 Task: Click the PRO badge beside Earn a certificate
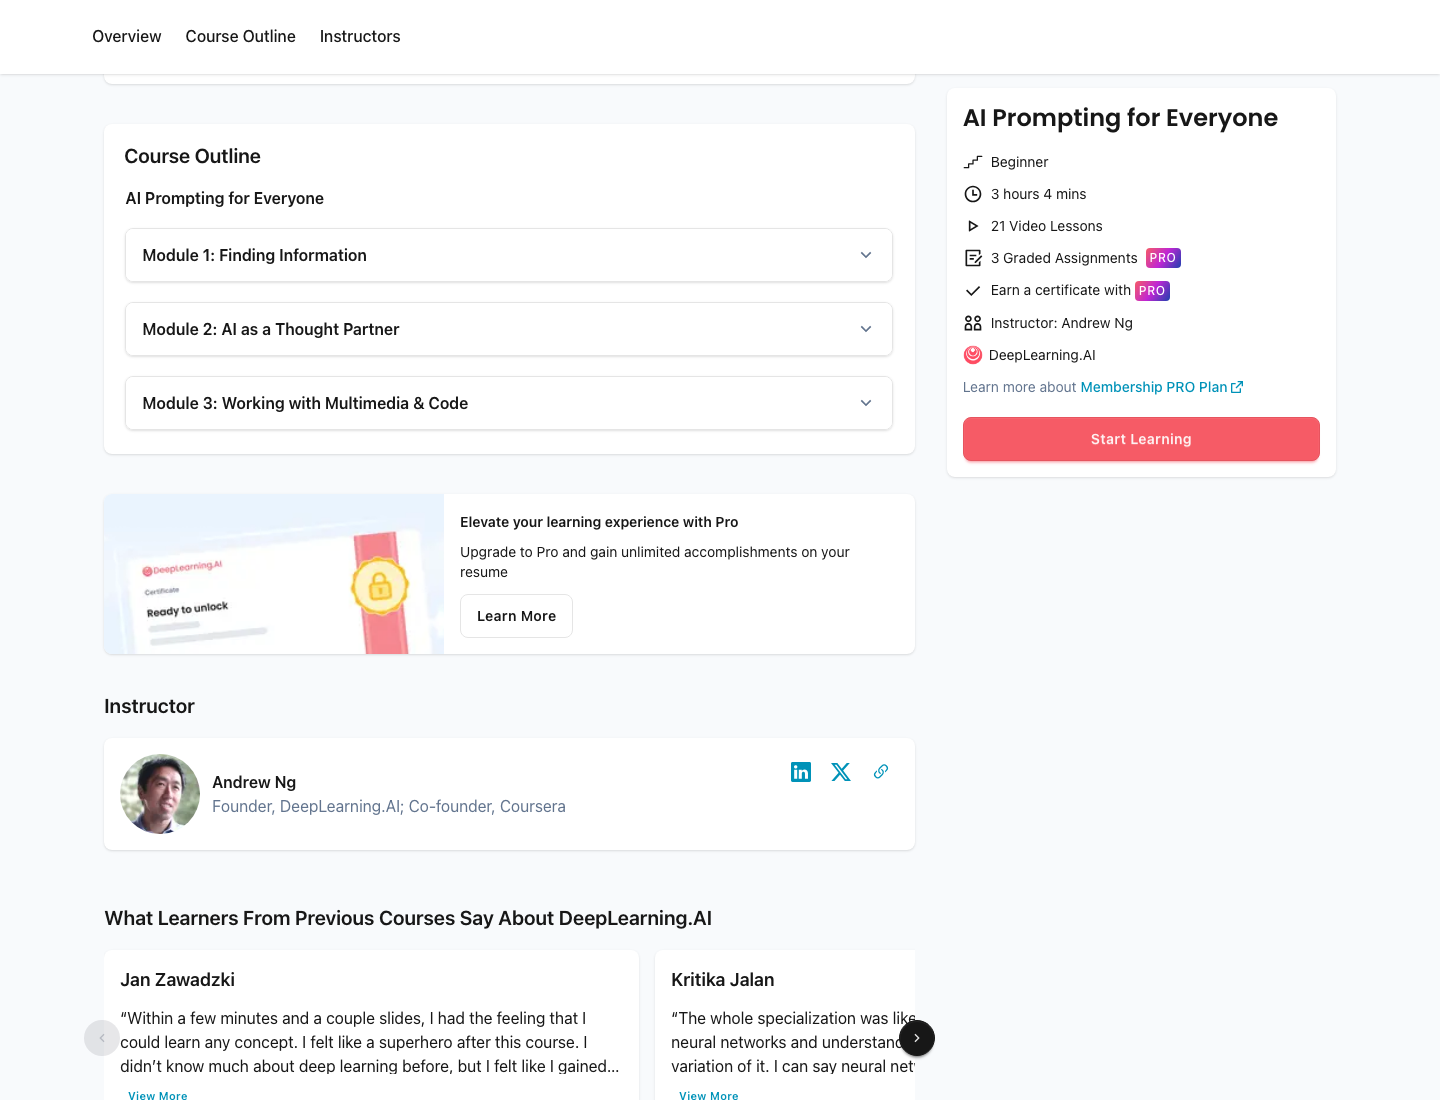[x=1152, y=291]
